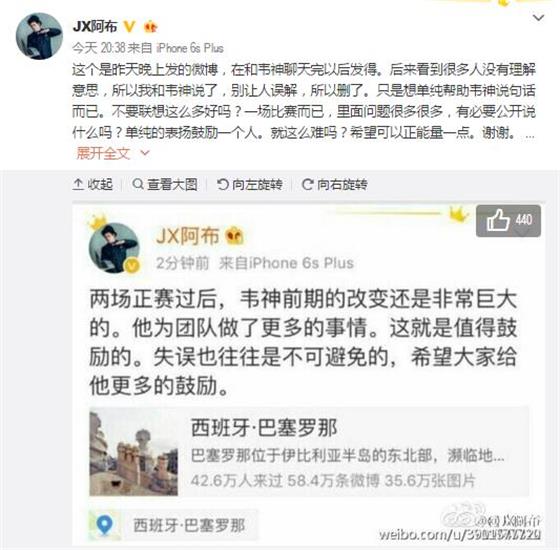This screenshot has height=550, width=560.
Task: Click the orange V verification badge
Action: (129, 26)
